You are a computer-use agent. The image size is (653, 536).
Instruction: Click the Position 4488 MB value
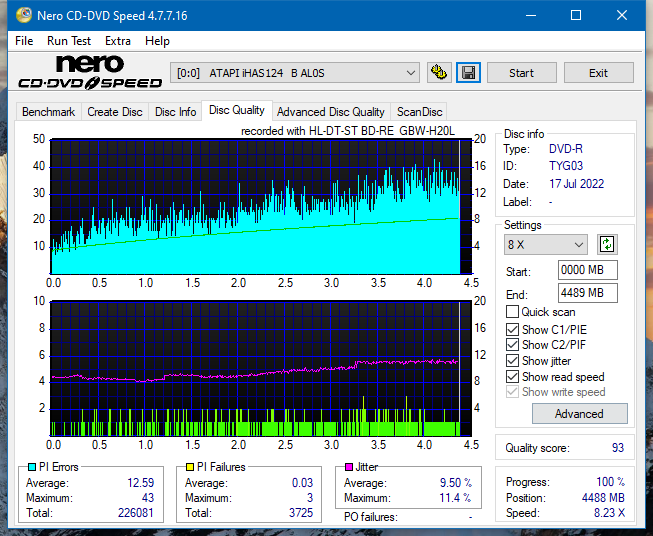coord(603,498)
